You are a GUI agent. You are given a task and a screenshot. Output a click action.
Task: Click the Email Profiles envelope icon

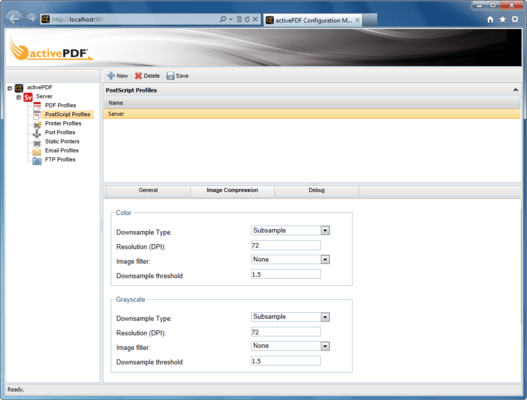pyautogui.click(x=37, y=152)
